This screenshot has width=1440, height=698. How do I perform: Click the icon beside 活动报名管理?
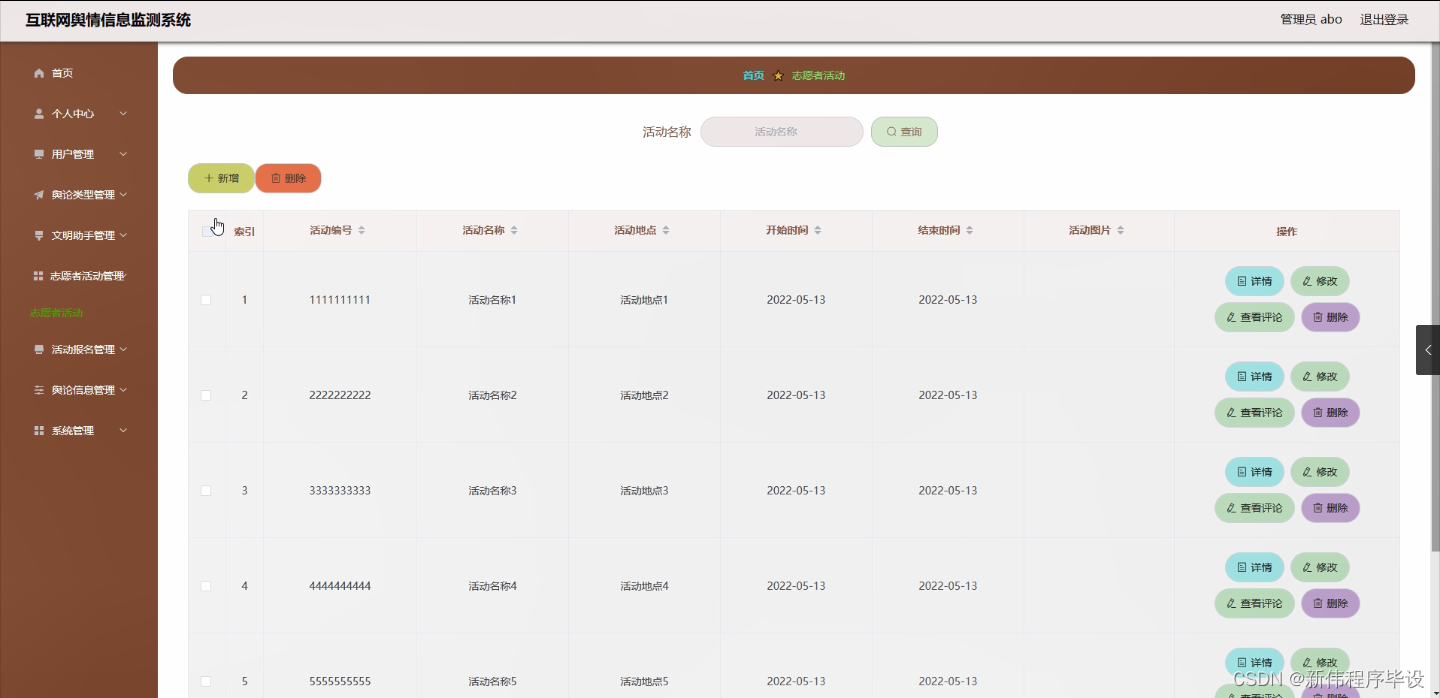coord(39,350)
